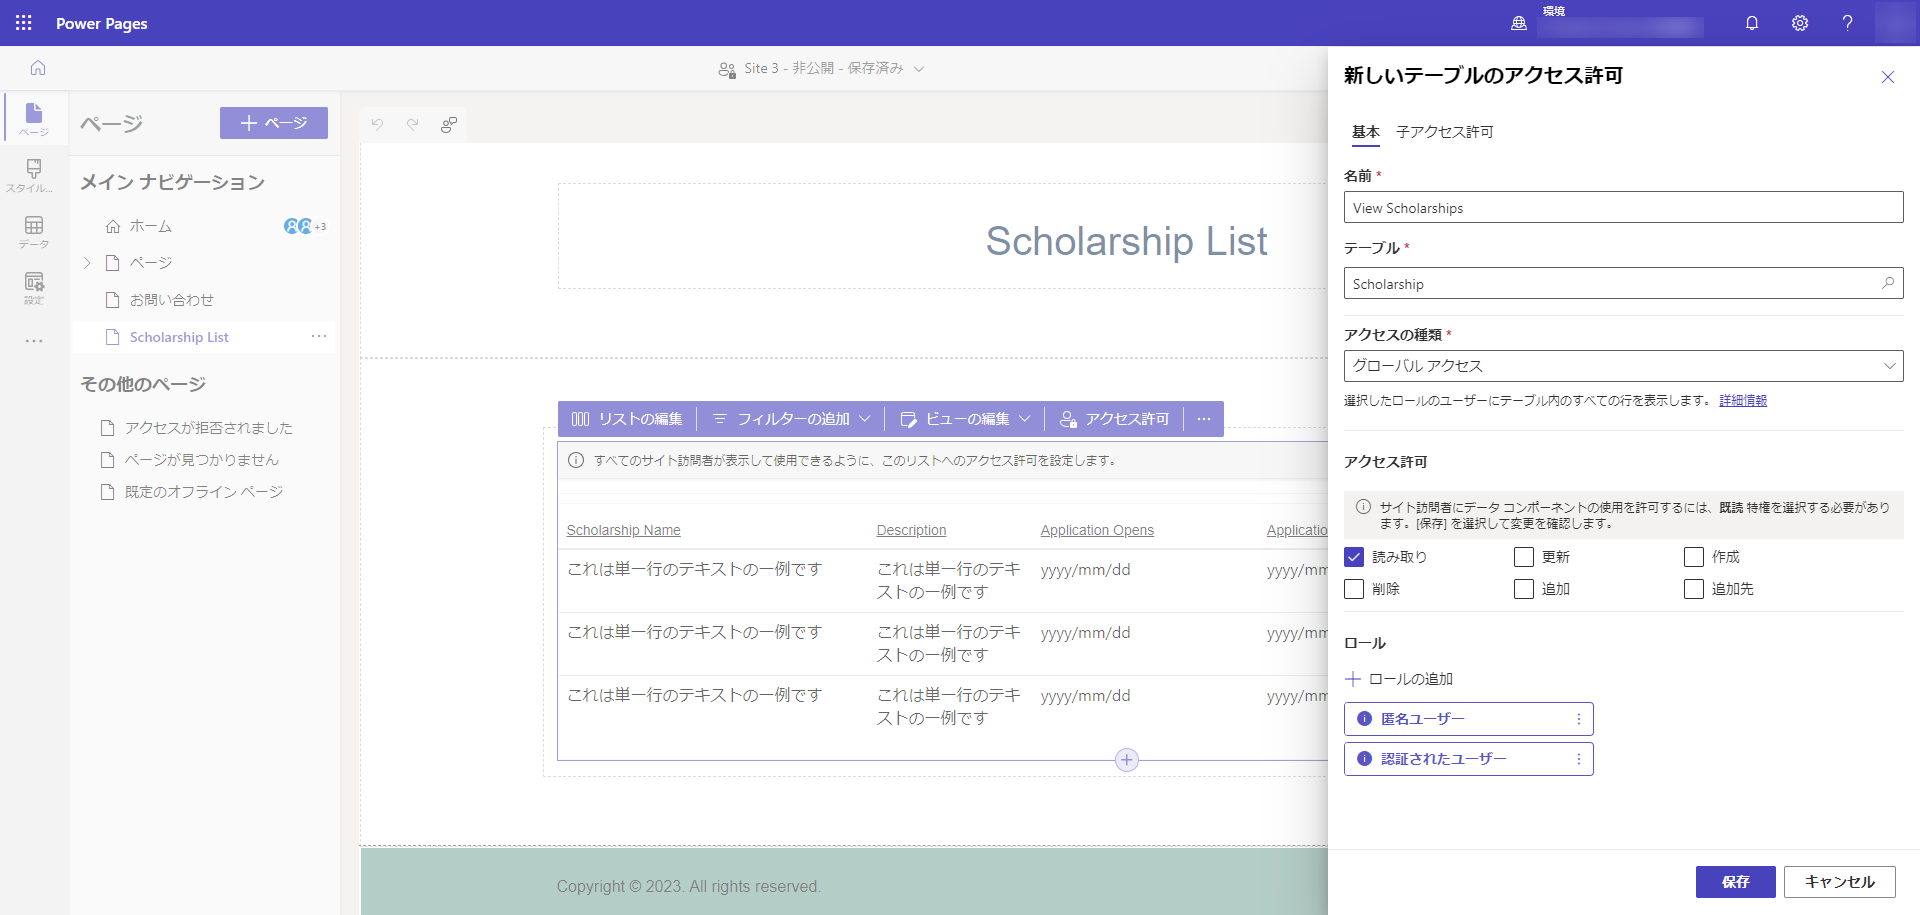Click the 名前 text field
Screen dimensions: 1920x915
1623,208
